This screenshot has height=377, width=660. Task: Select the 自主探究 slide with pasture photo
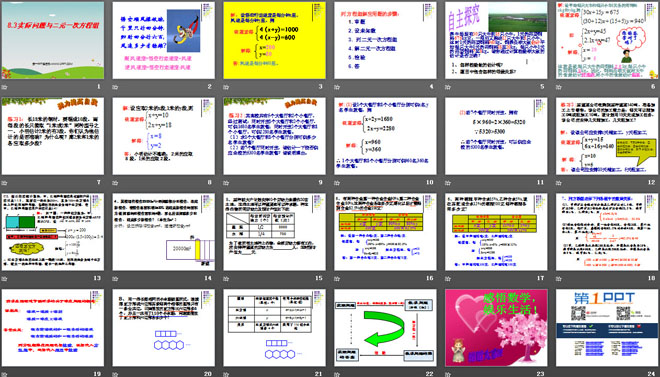(x=496, y=40)
